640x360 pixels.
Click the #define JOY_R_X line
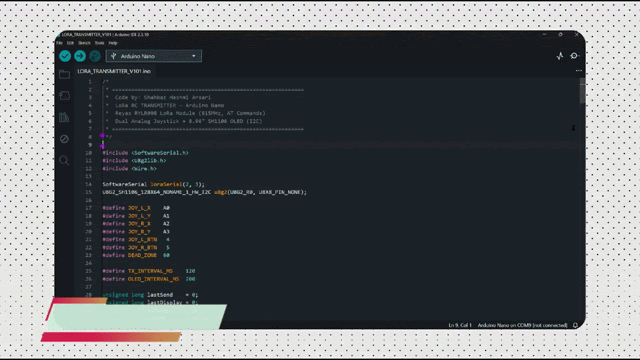[136, 224]
